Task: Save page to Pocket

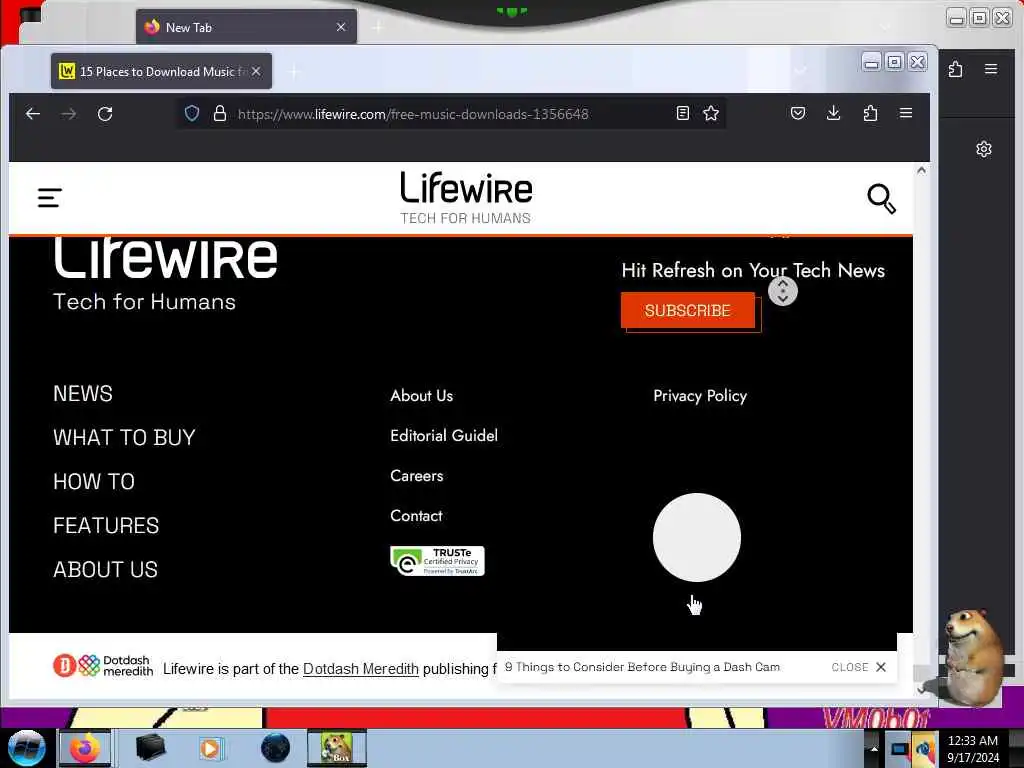Action: [797, 114]
